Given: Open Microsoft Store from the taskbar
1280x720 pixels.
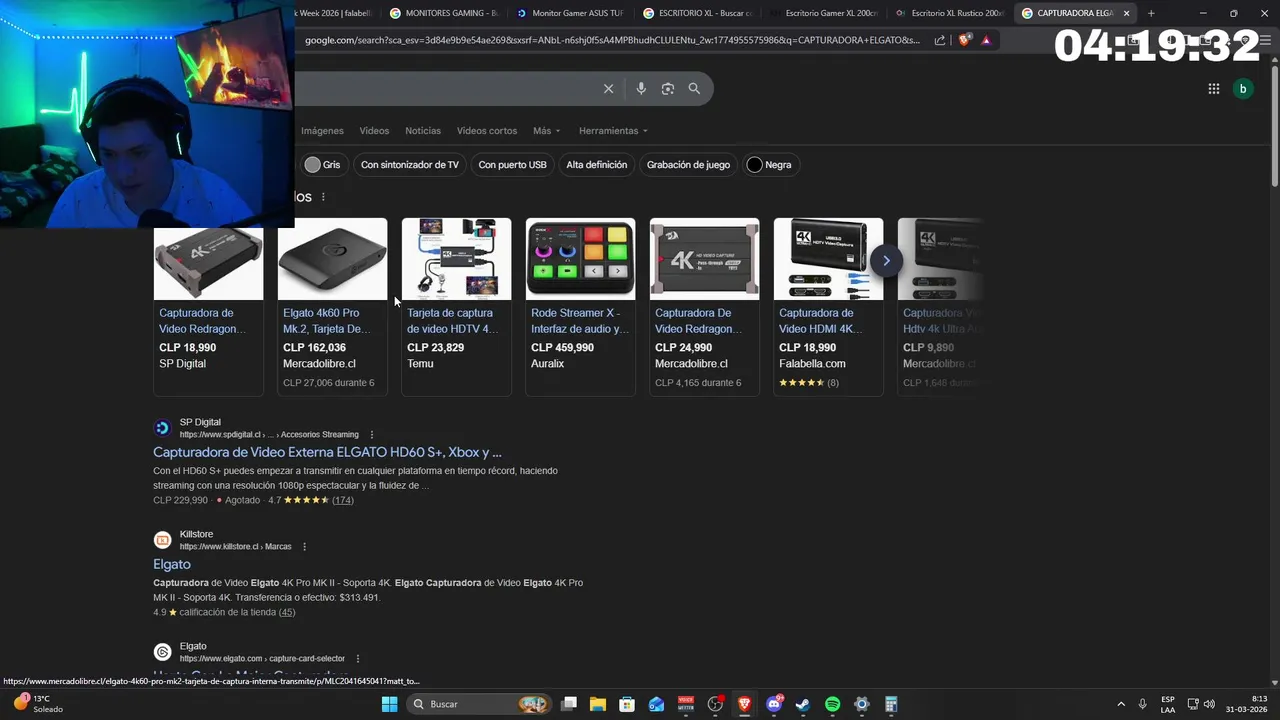Looking at the screenshot, I should click(627, 704).
